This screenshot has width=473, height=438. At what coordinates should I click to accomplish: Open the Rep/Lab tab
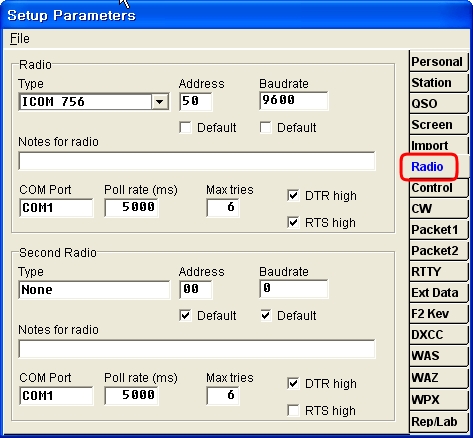tap(438, 422)
